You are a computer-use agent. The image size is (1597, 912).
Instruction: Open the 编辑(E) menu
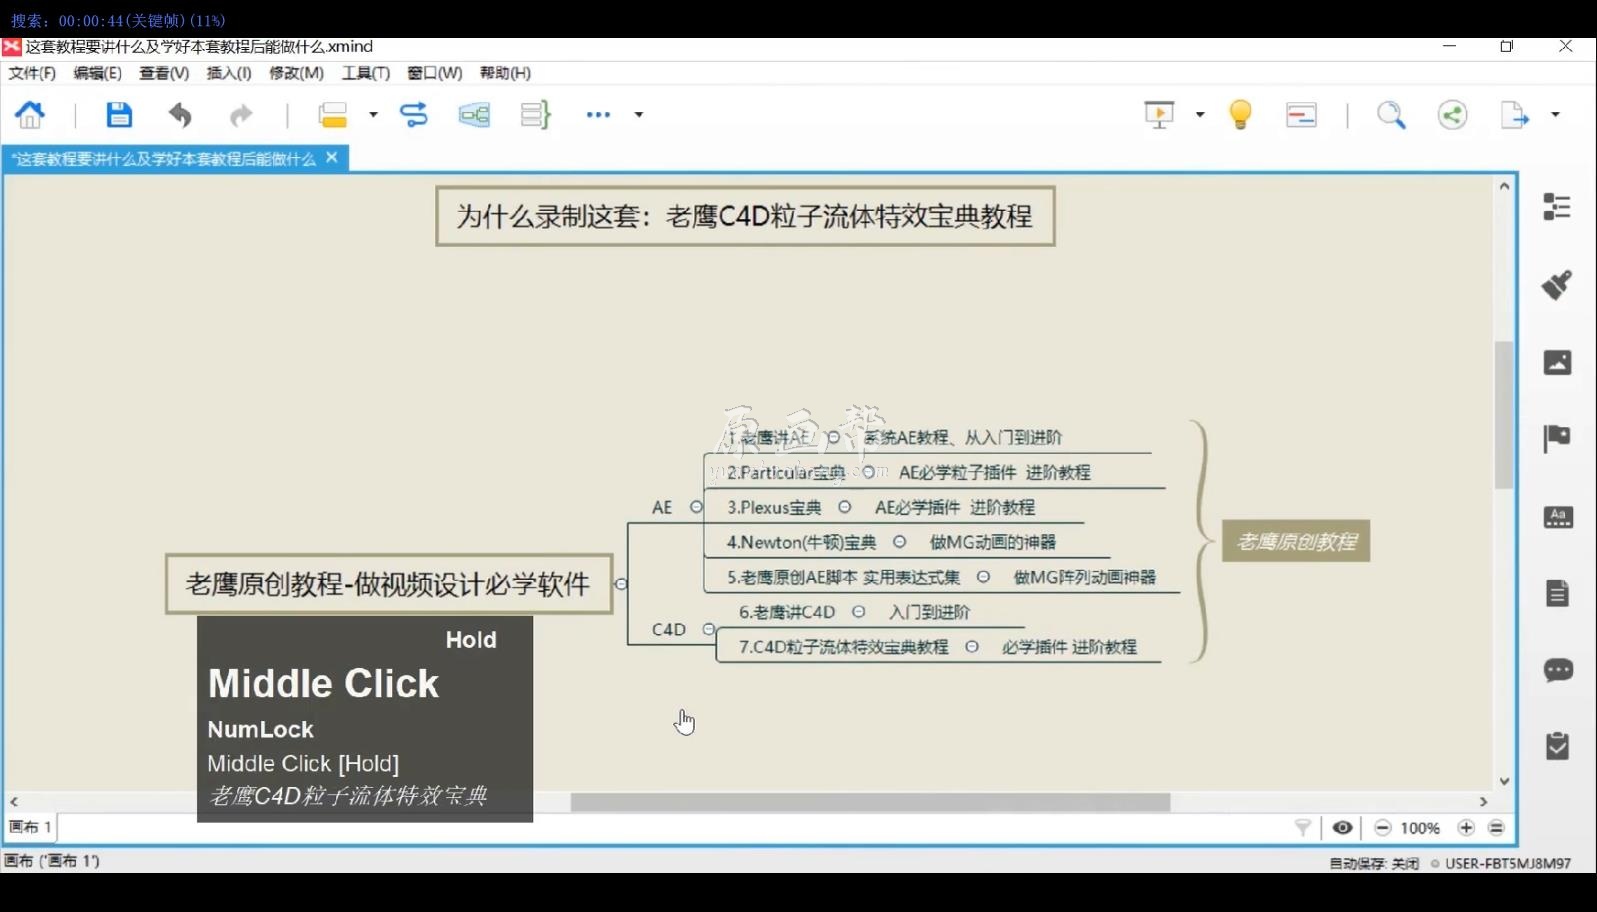pyautogui.click(x=97, y=73)
